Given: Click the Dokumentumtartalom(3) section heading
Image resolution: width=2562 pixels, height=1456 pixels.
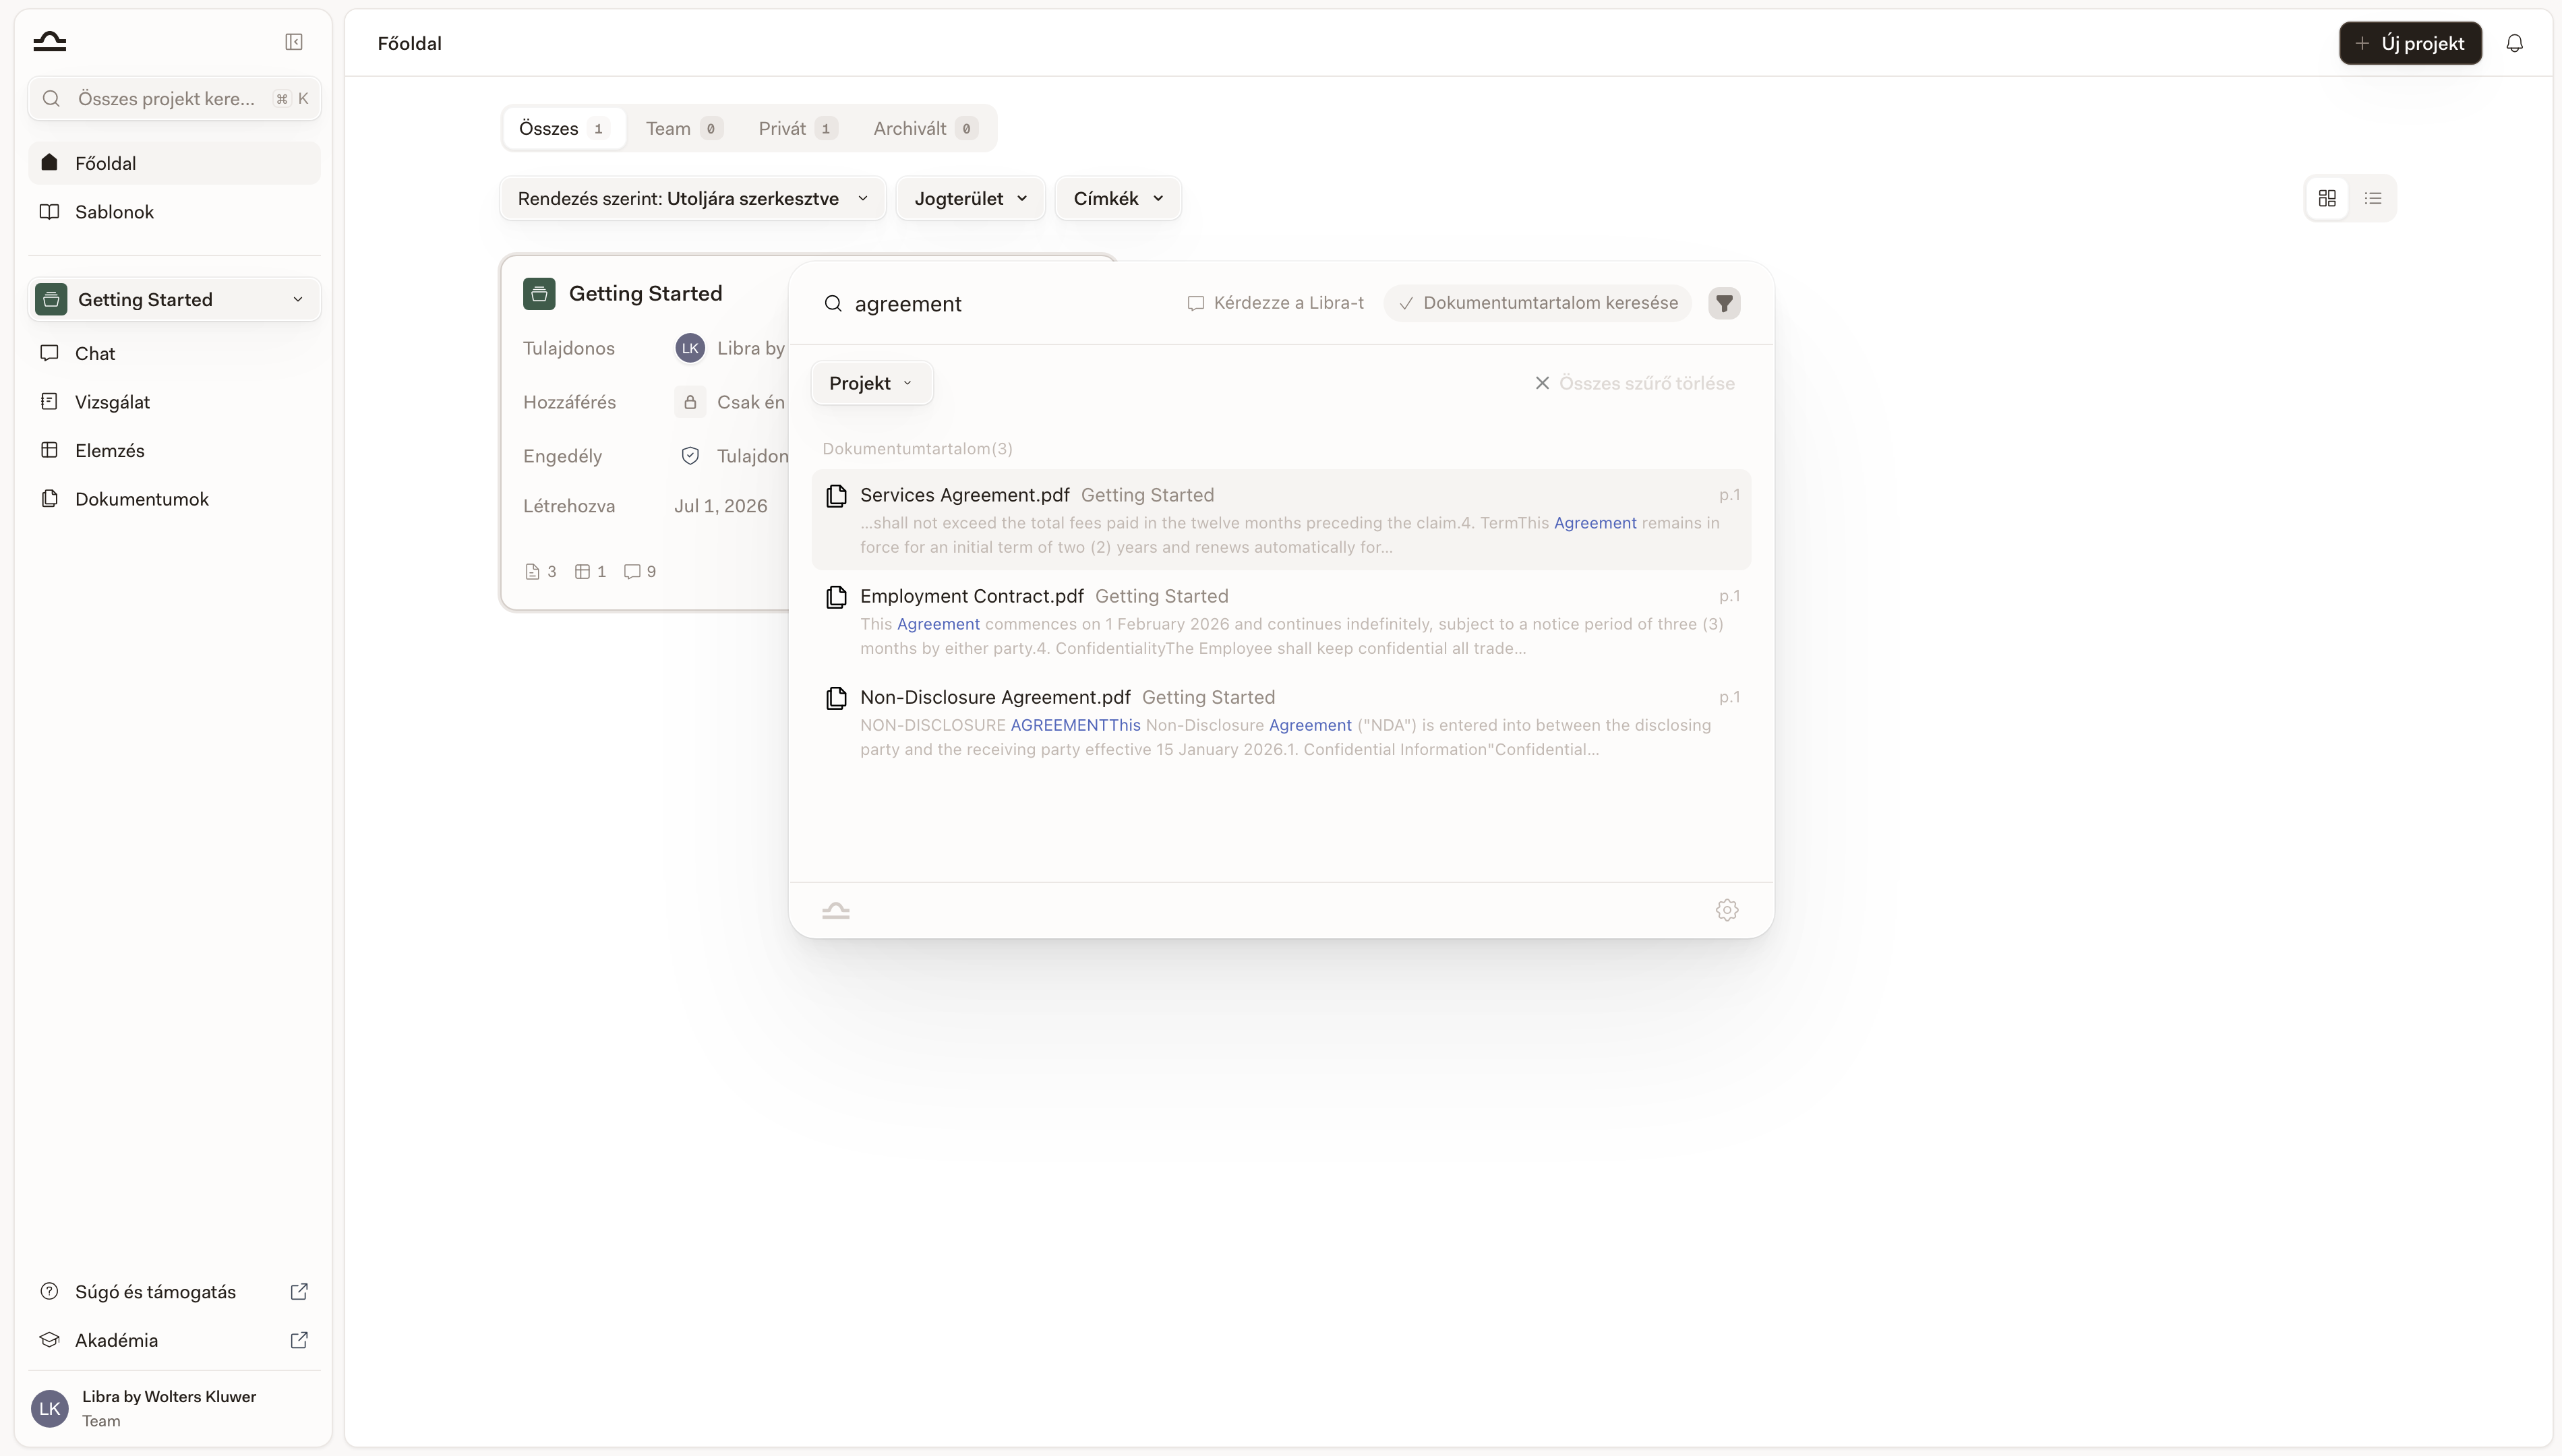Looking at the screenshot, I should [917, 449].
